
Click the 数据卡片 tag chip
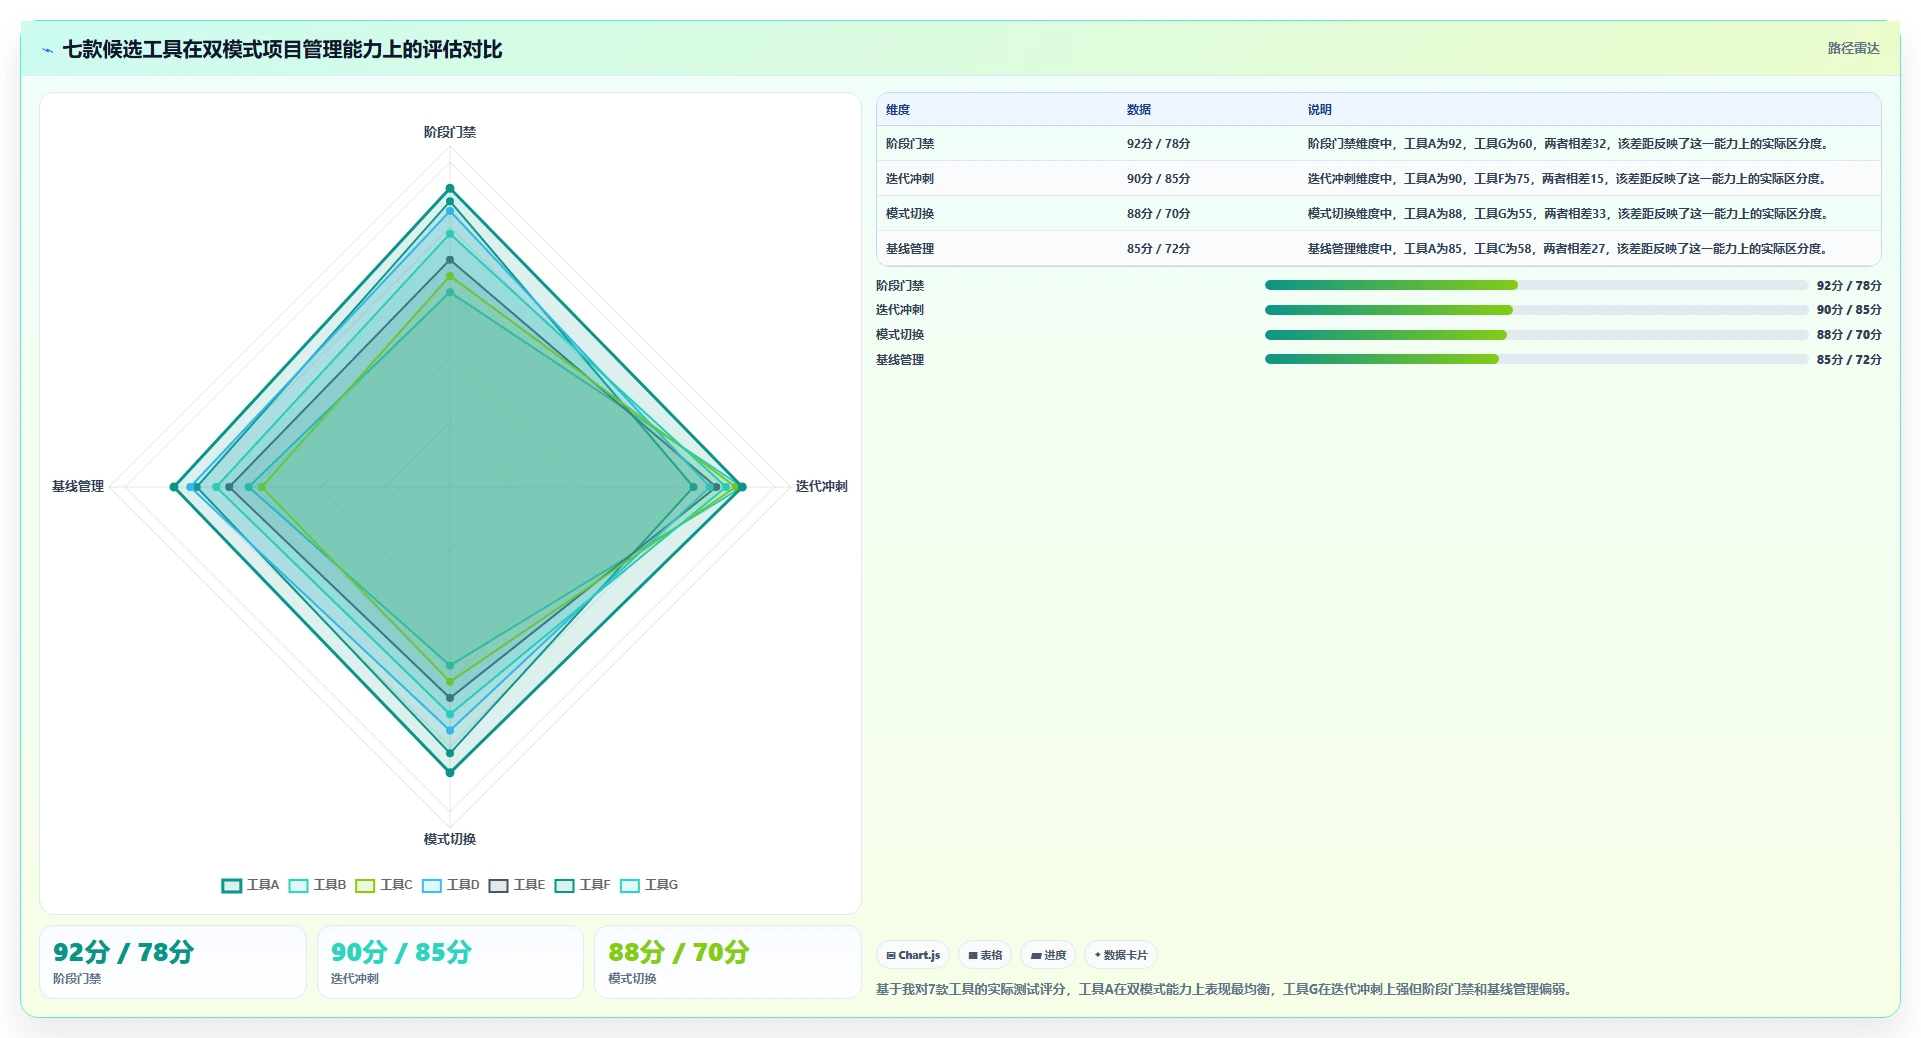(1121, 955)
